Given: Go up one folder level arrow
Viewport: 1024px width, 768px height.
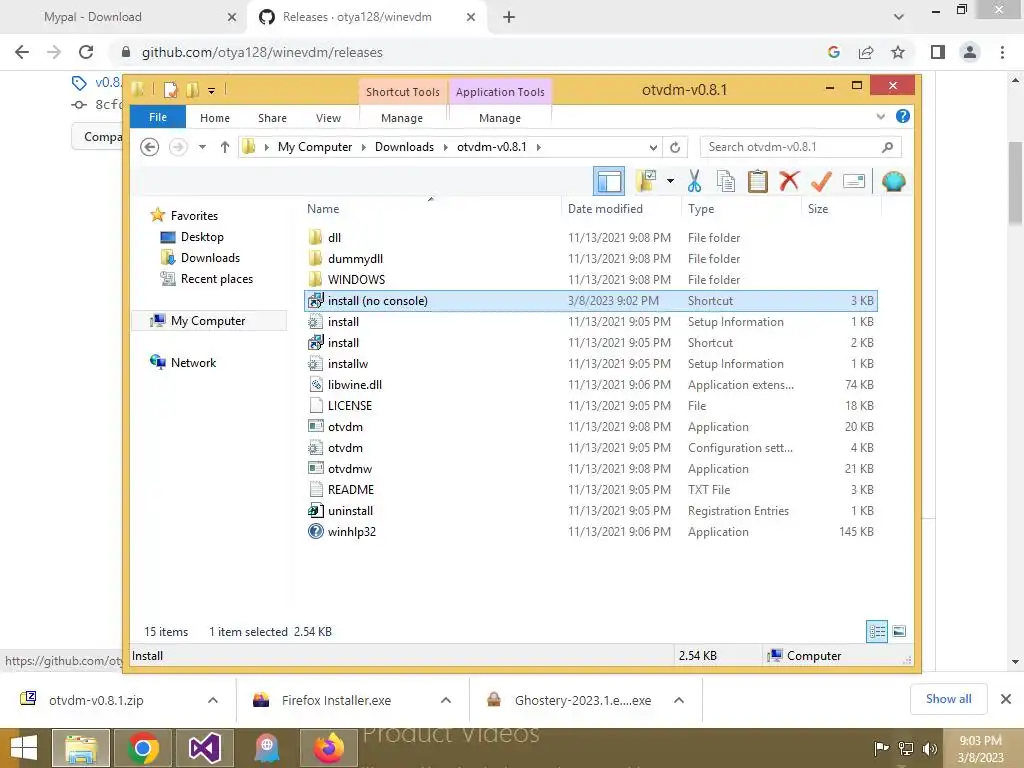Looking at the screenshot, I should [x=225, y=147].
